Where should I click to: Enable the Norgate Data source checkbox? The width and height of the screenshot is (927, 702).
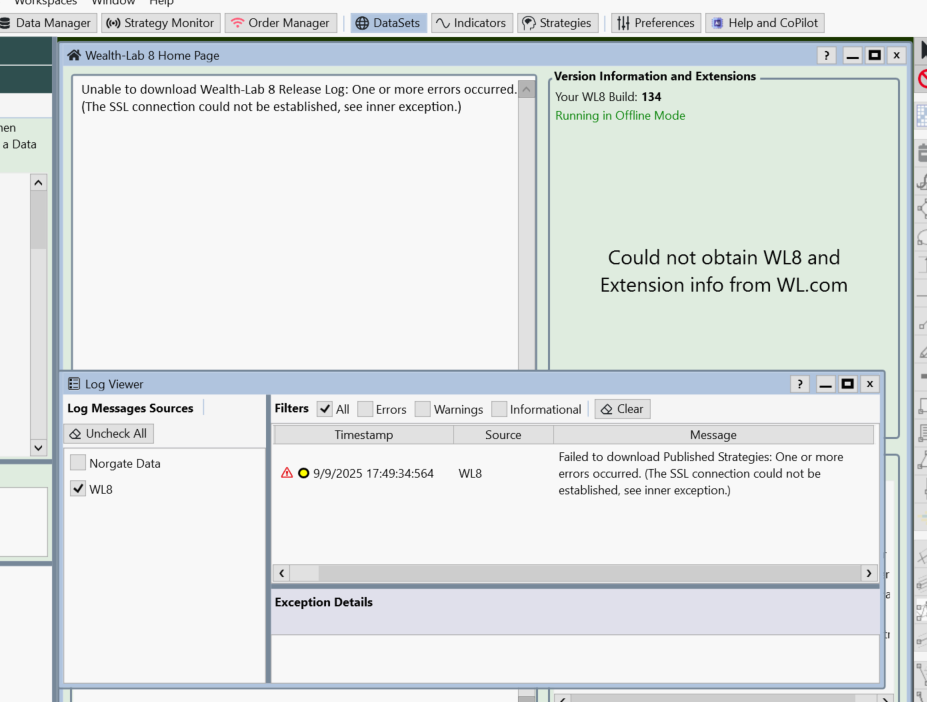78,464
